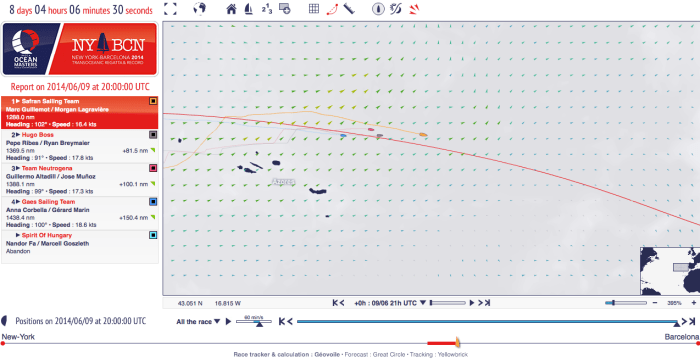
Task: Click the 43.051 N latitude readout
Action: 190,303
